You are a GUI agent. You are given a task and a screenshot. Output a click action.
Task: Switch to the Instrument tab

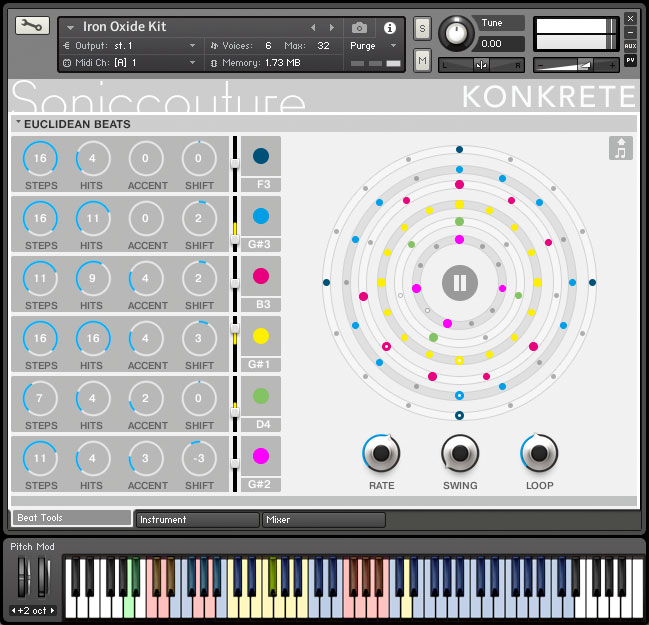pos(196,520)
